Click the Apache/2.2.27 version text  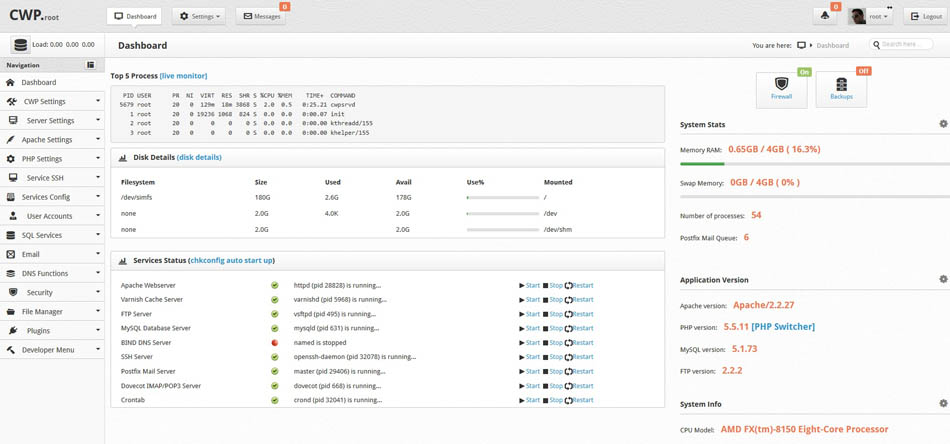point(763,305)
